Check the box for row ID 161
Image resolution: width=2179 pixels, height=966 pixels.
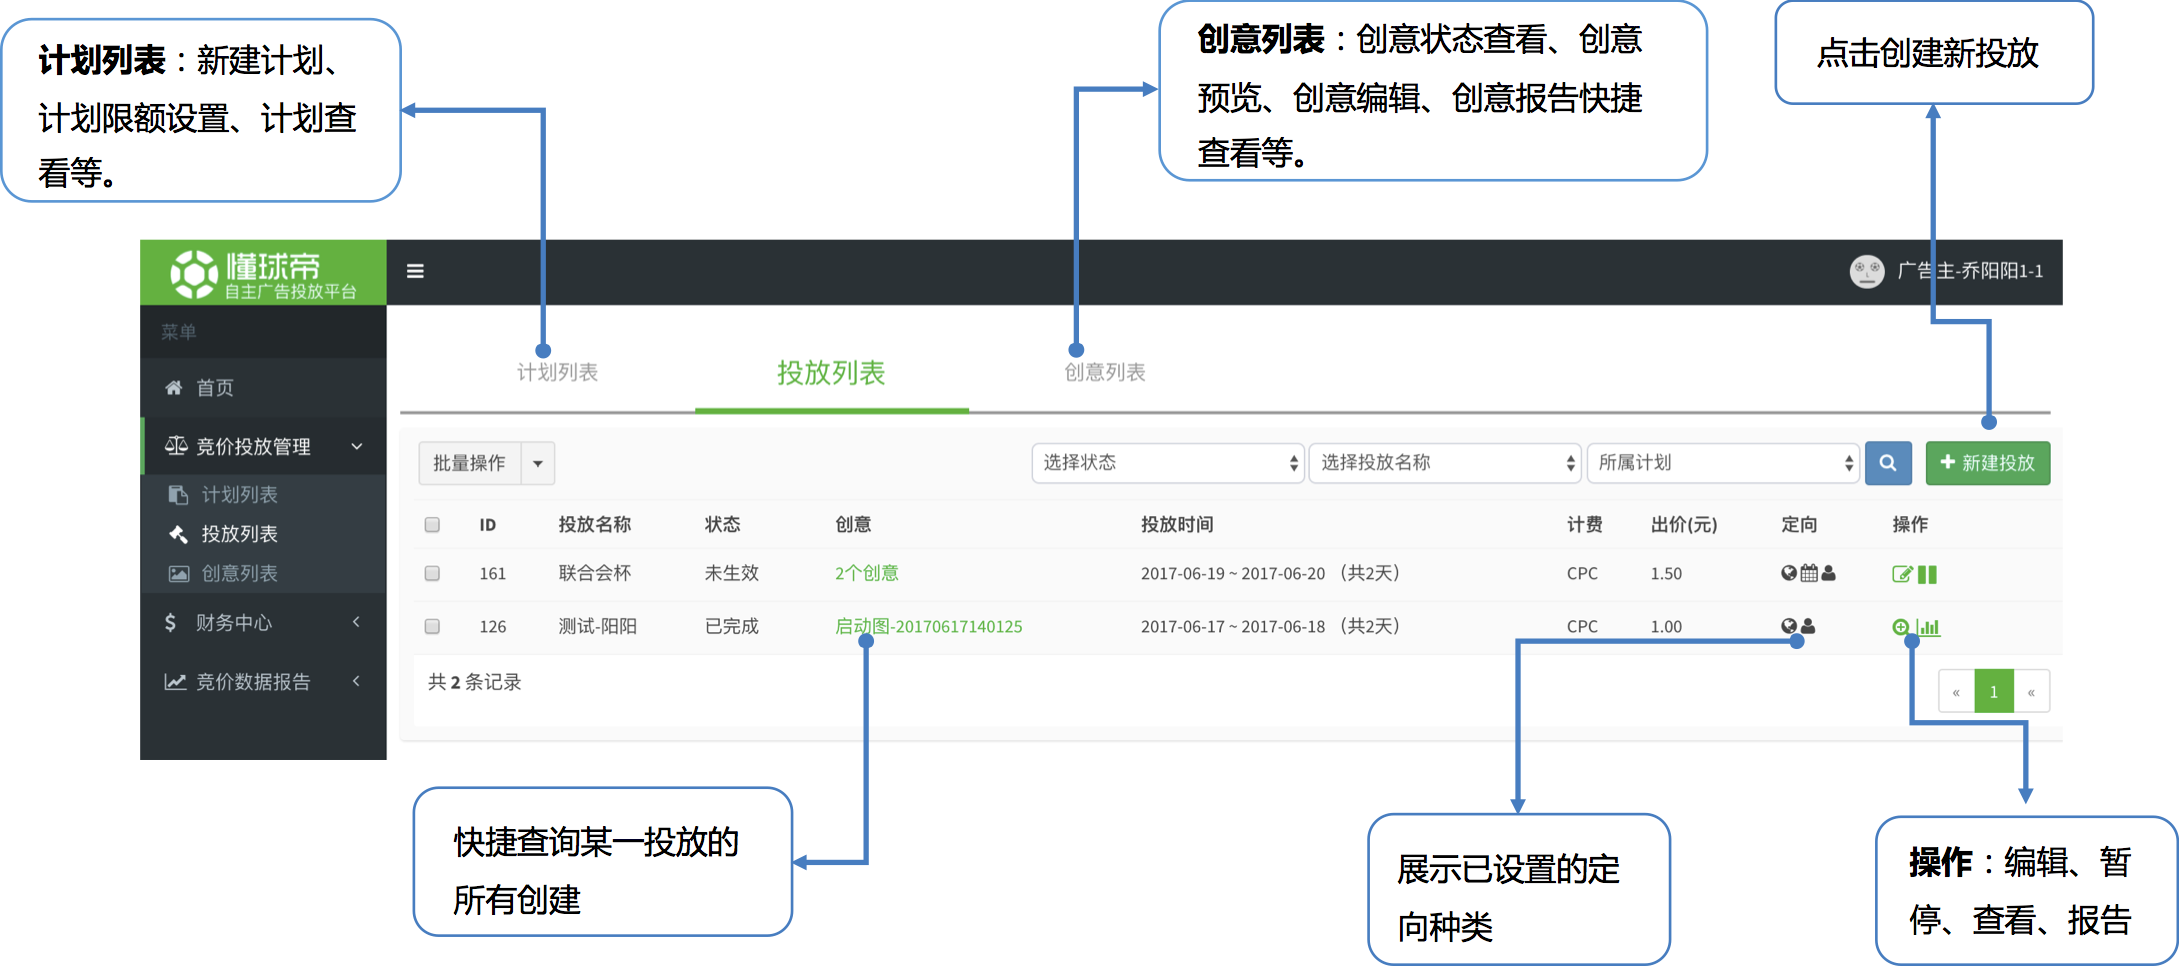(x=432, y=573)
